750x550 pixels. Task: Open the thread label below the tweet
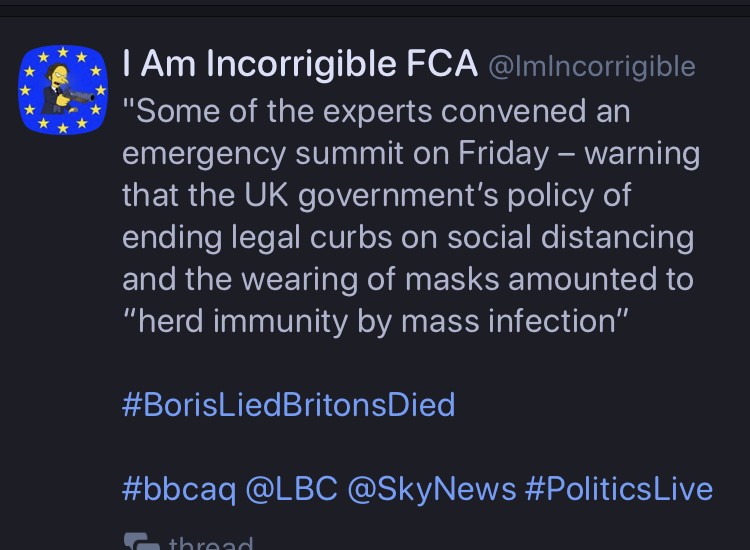(x=210, y=544)
